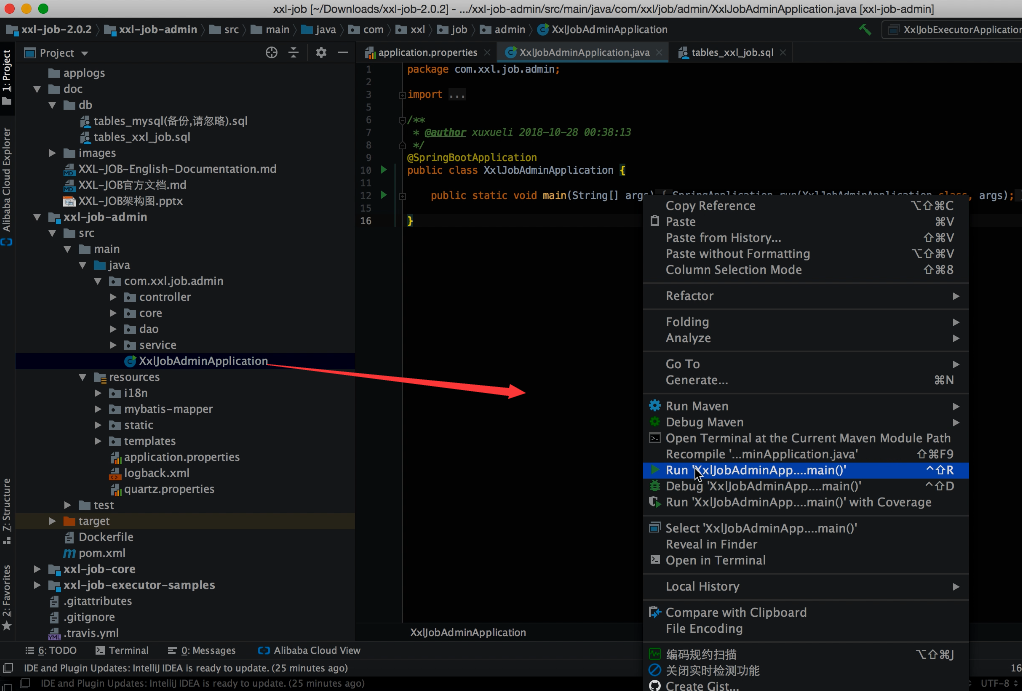1022x691 pixels.
Task: Click Open Terminal at the Current Maven Module Path
Action: (x=806, y=438)
